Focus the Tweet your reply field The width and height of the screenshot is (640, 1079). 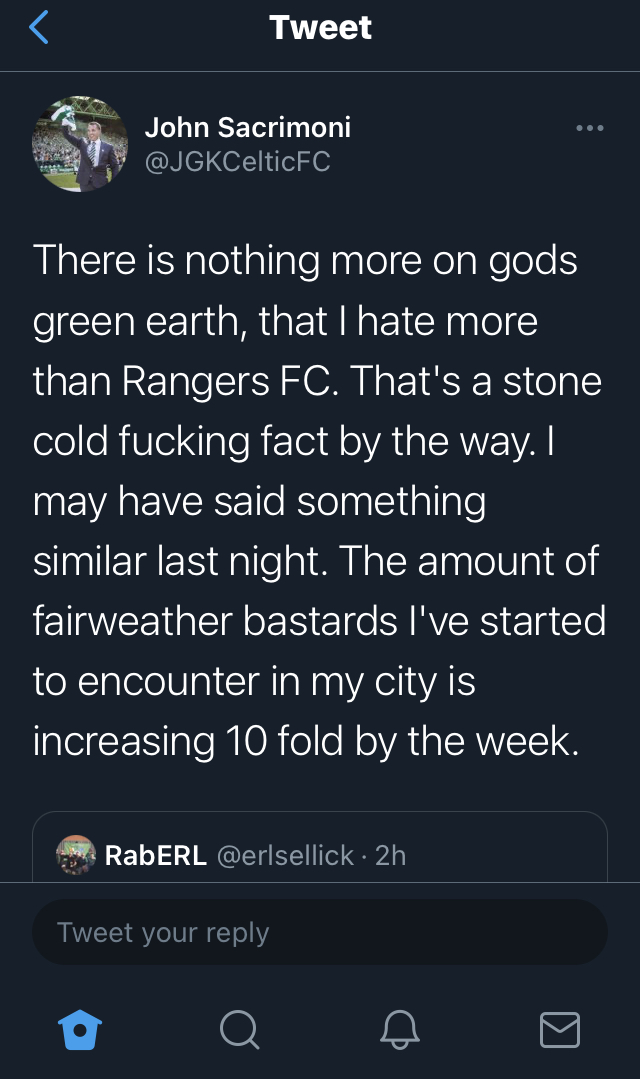coord(320,932)
